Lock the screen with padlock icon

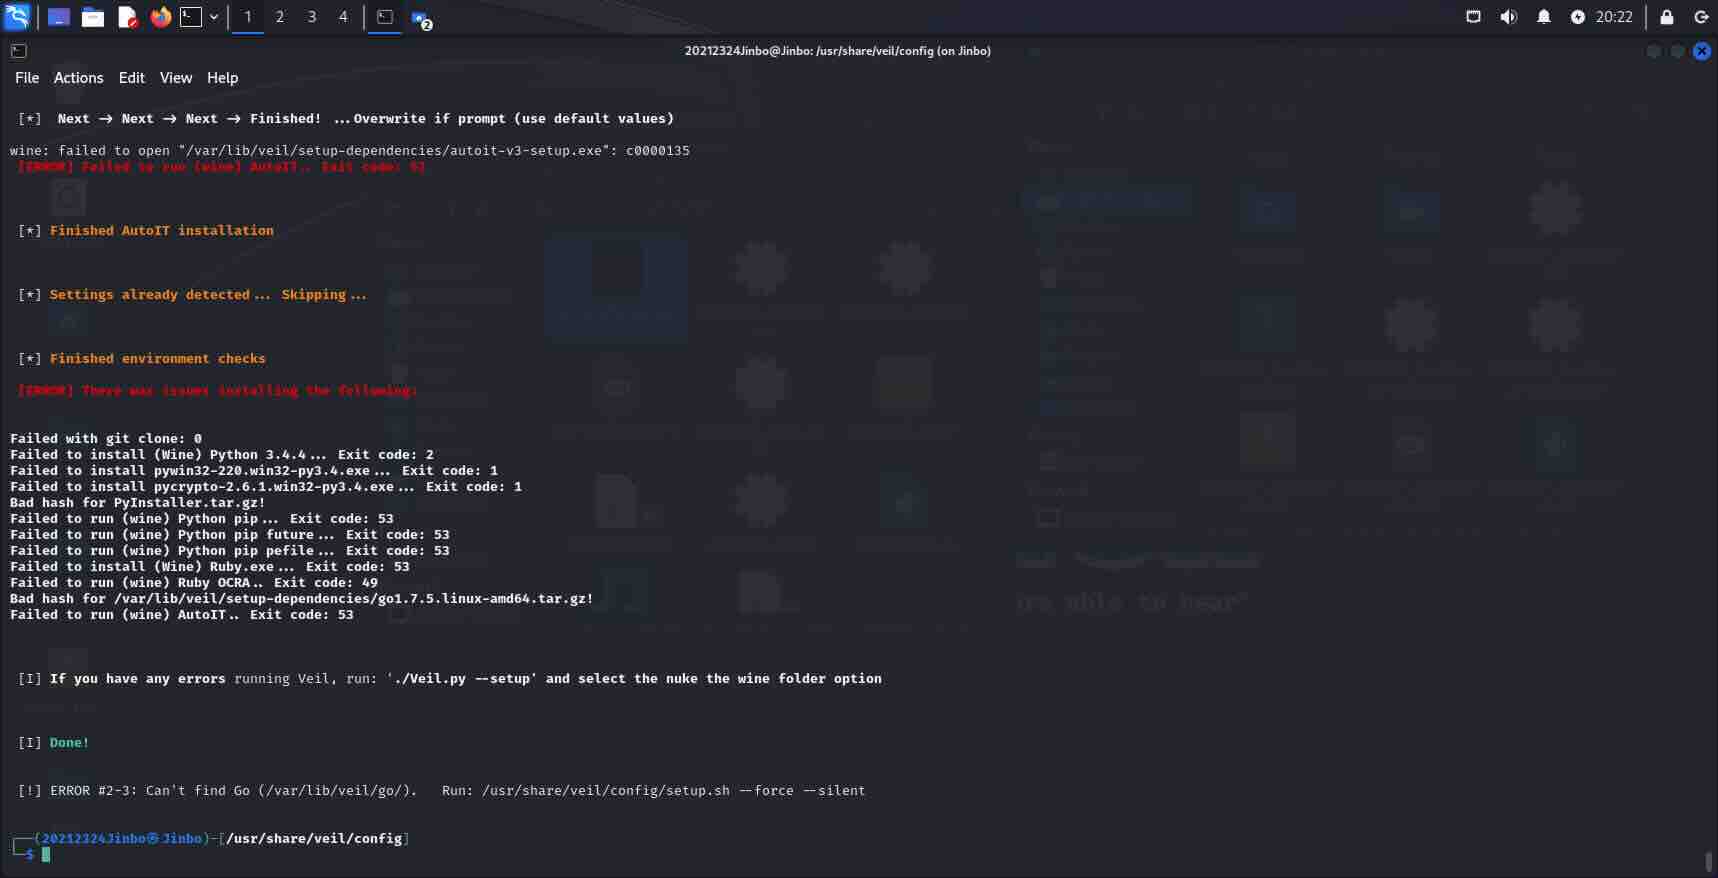1666,17
